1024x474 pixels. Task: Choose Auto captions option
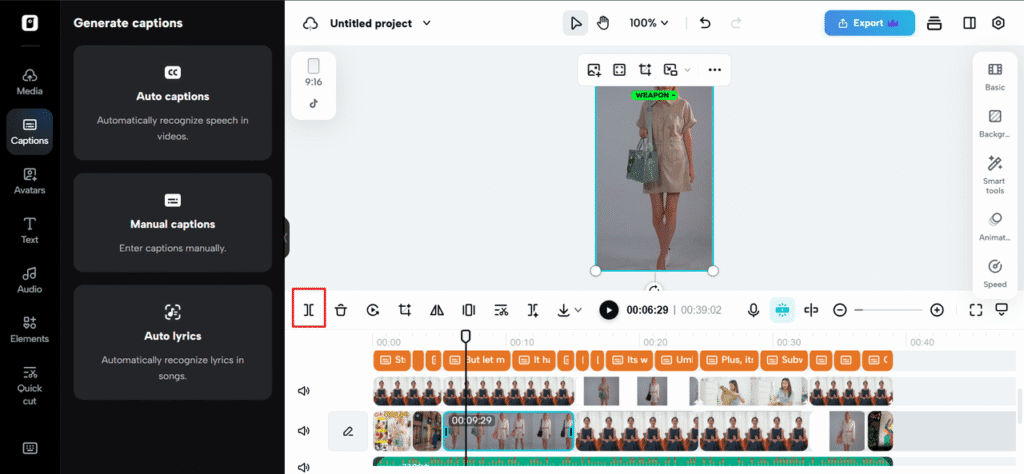click(173, 102)
